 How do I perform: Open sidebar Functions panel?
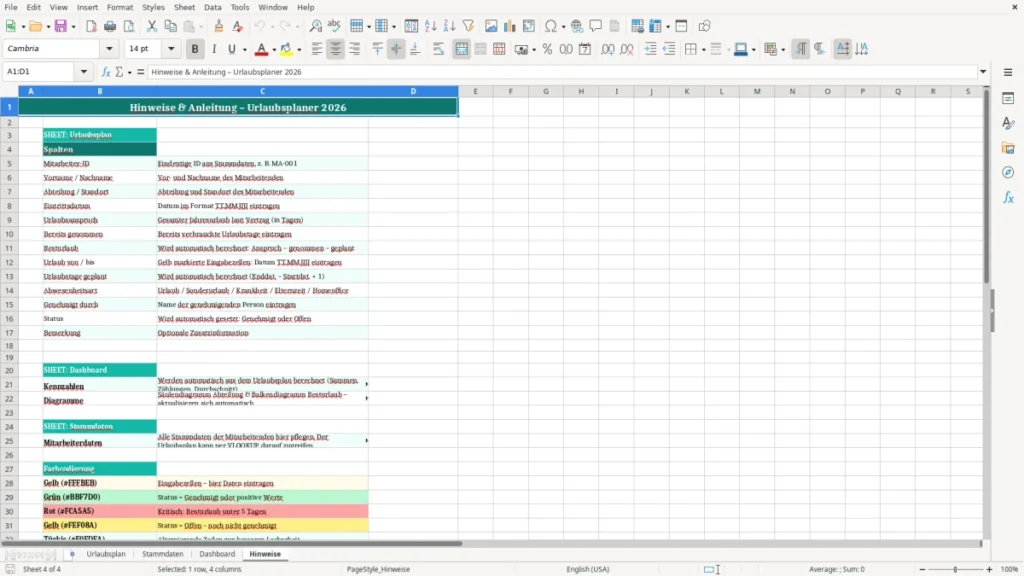pos(1008,198)
